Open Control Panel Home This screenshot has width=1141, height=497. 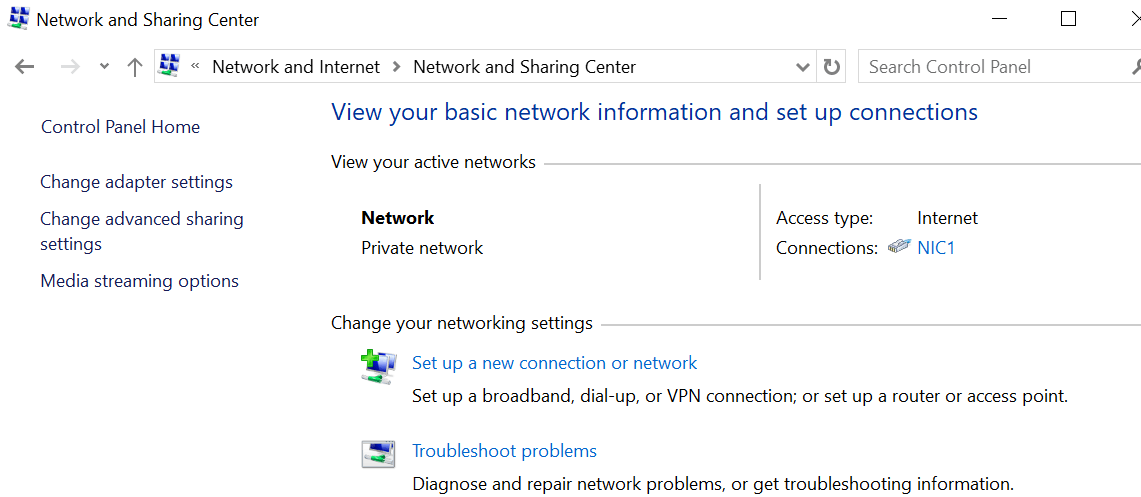click(120, 127)
